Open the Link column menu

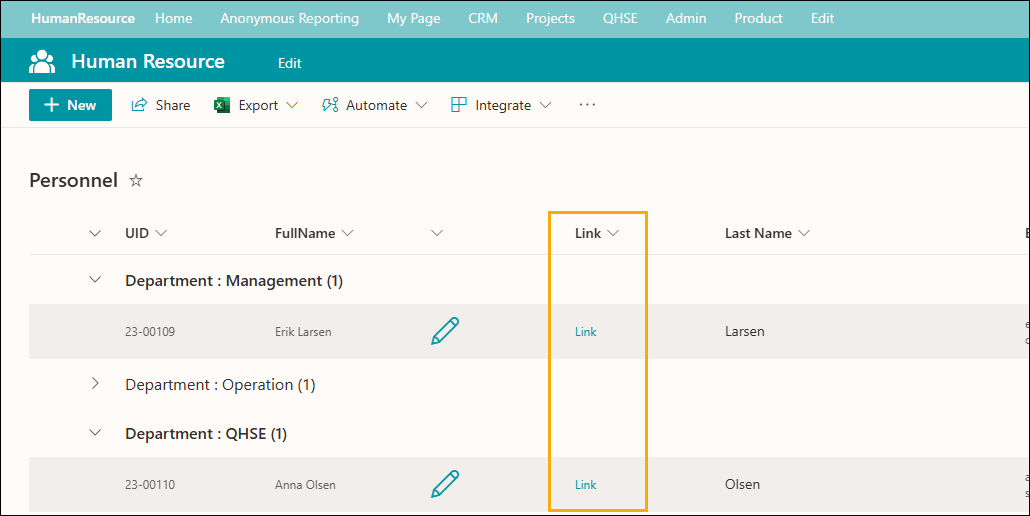(613, 233)
